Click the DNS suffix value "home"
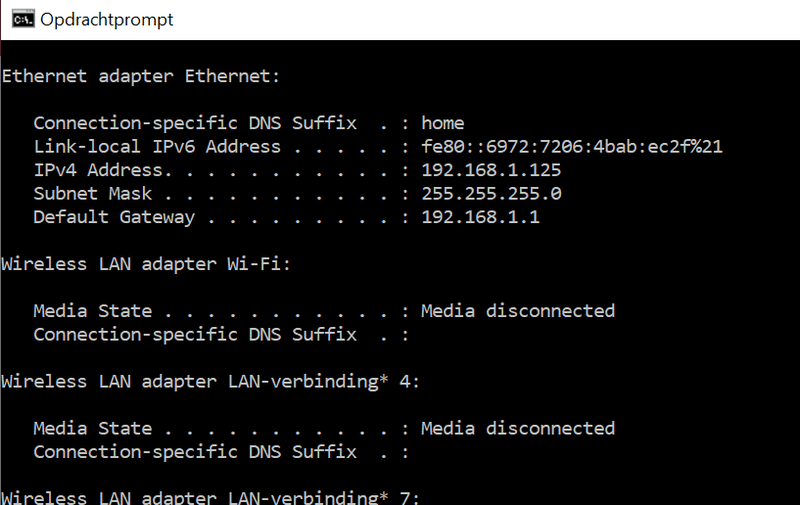800x505 pixels. pos(443,123)
